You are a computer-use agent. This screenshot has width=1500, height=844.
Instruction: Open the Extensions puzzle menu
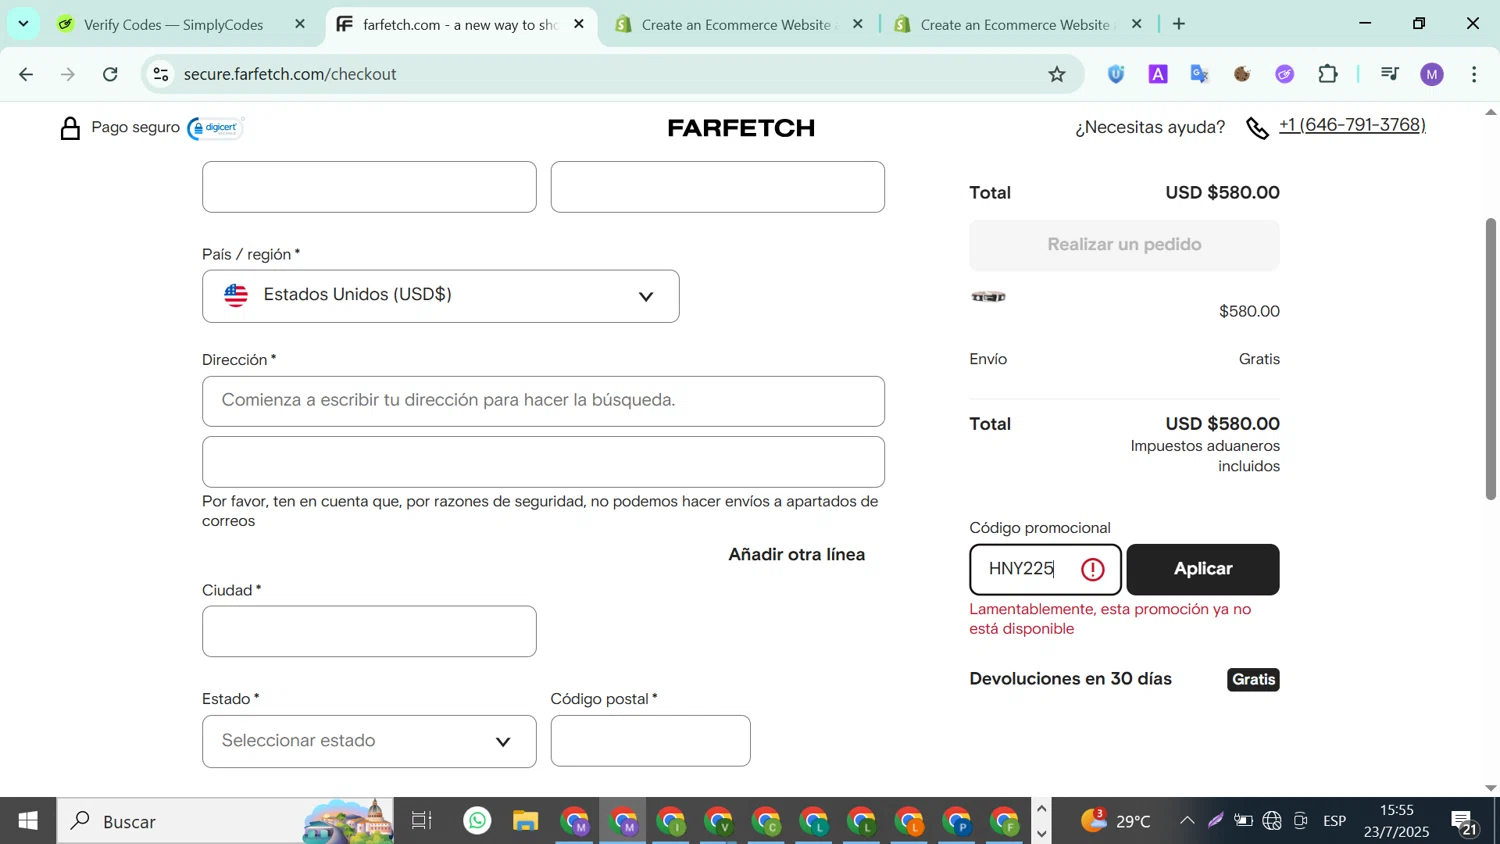(x=1328, y=74)
